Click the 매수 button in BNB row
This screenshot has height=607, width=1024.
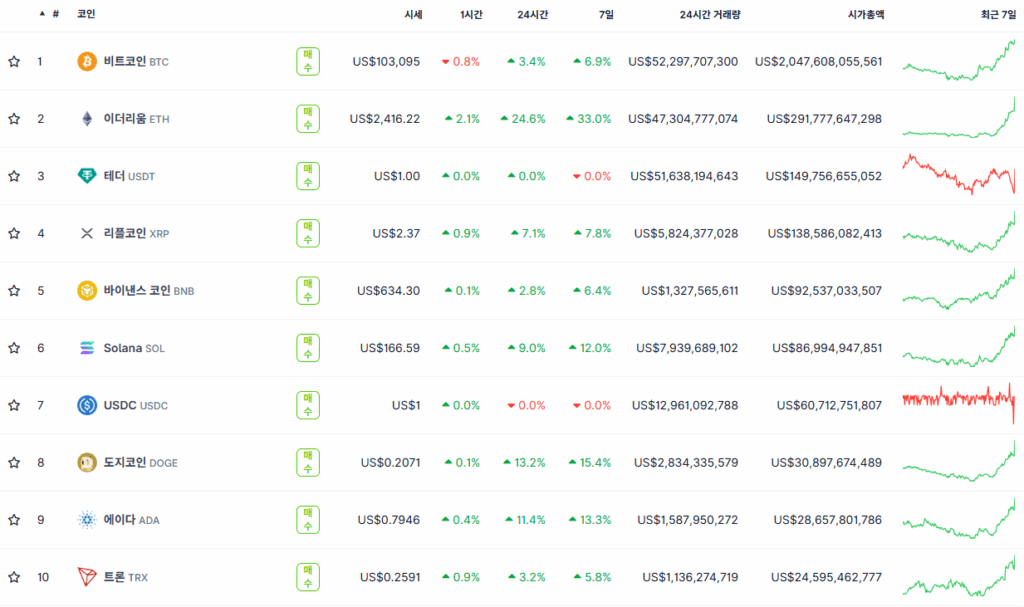click(x=308, y=291)
